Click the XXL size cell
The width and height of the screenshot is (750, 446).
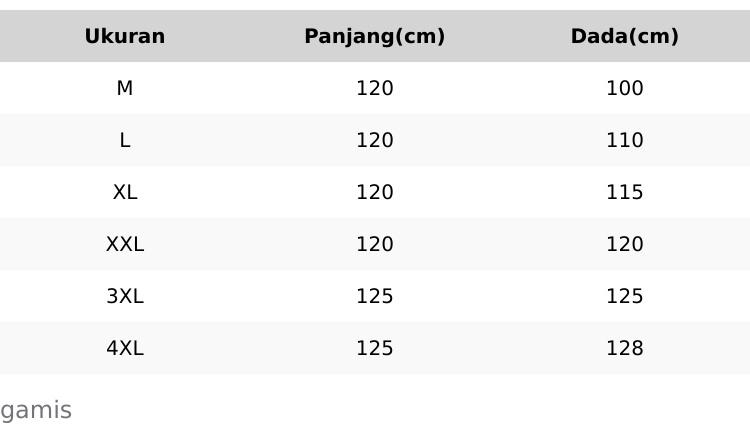point(125,245)
